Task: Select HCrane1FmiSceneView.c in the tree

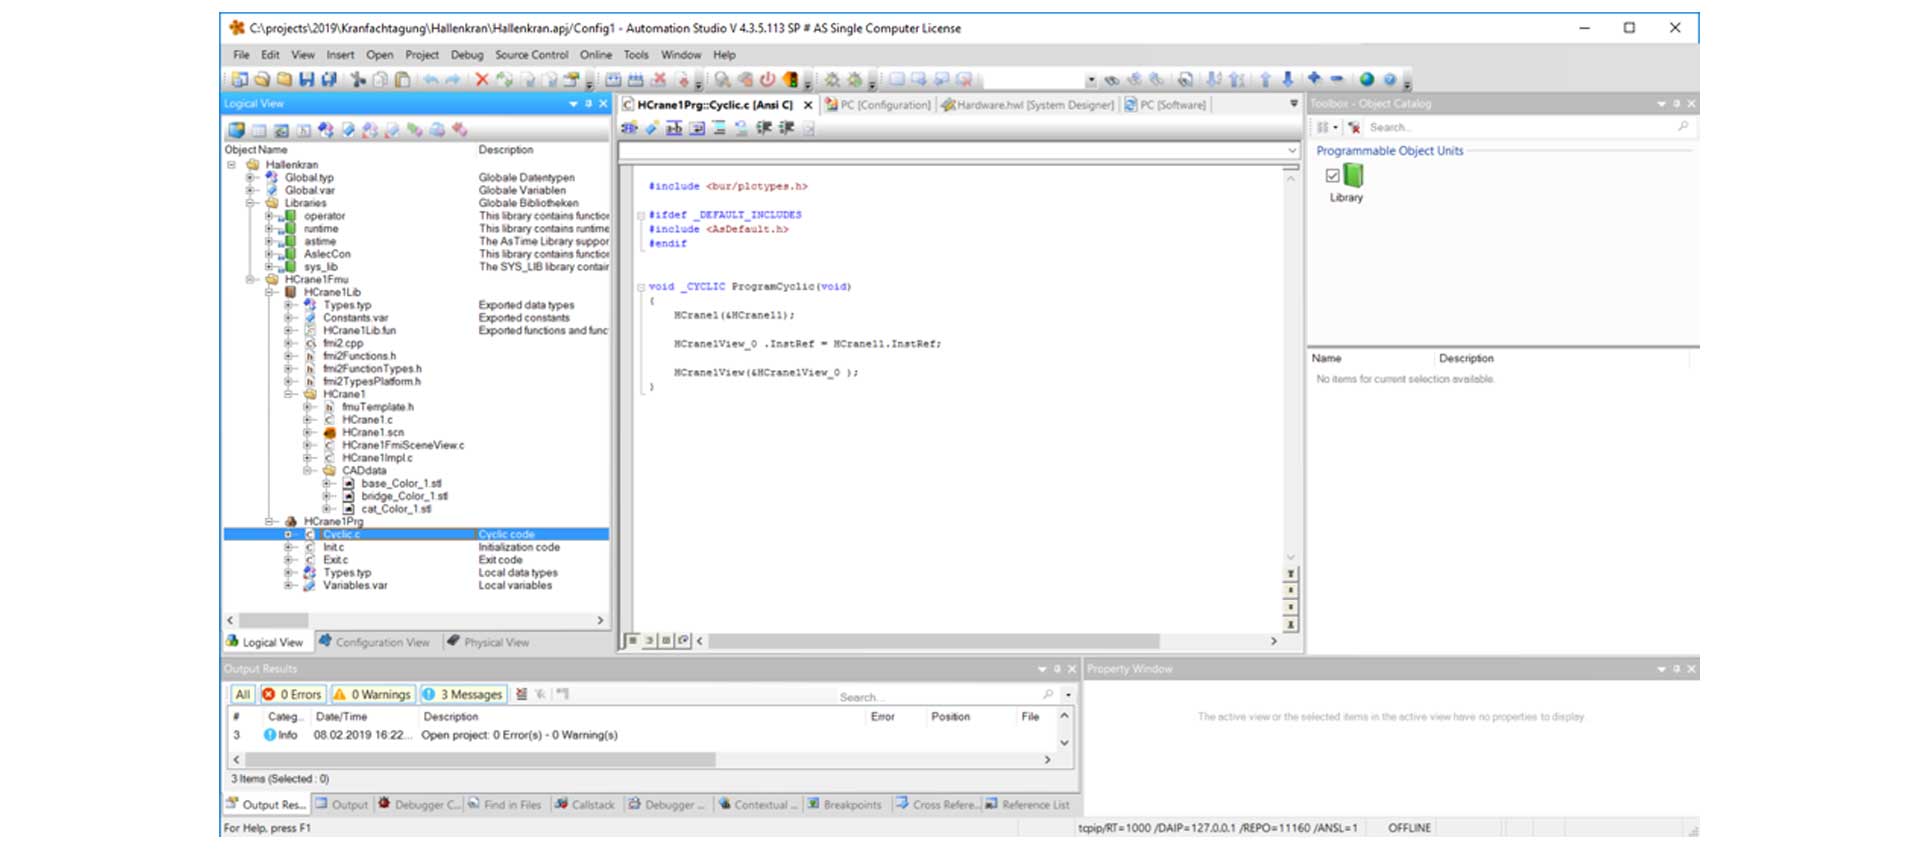Action: pos(403,446)
